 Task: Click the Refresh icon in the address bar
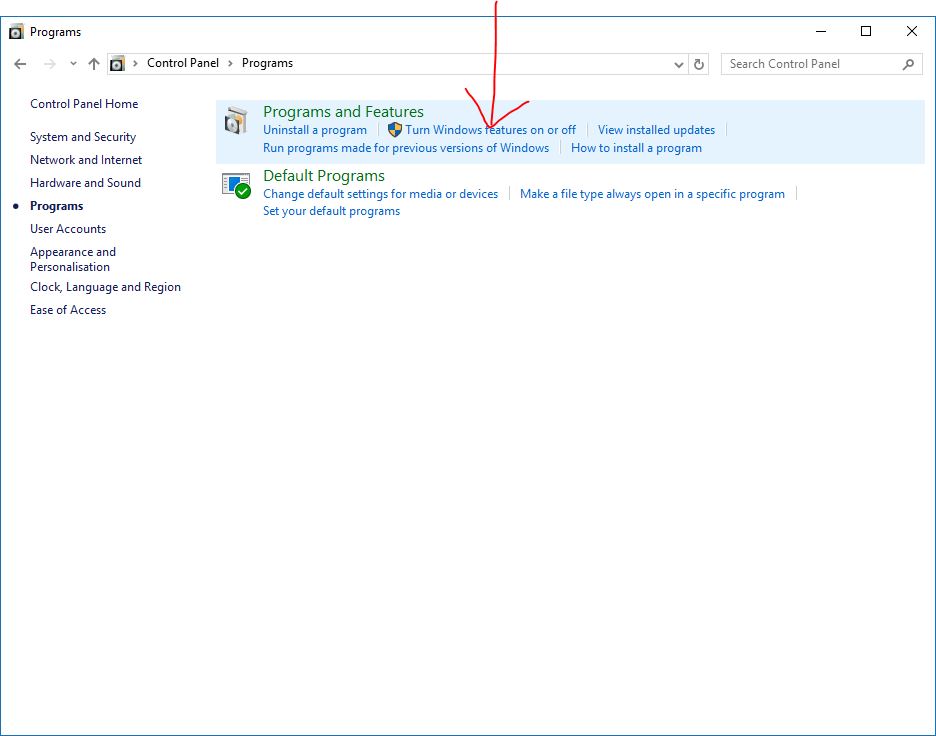[x=697, y=63]
